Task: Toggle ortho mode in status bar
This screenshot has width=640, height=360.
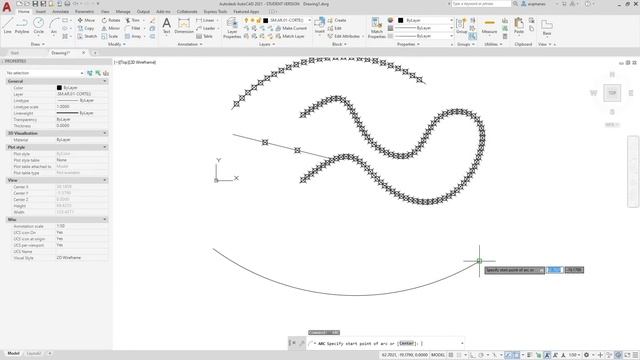Action: (x=472, y=355)
